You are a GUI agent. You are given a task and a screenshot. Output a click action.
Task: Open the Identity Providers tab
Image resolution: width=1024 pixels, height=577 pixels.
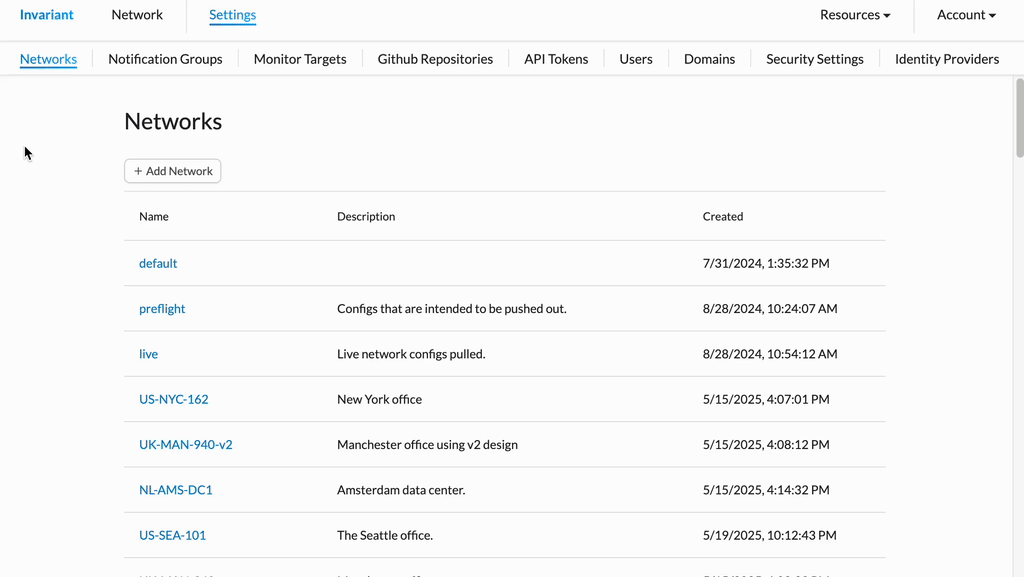[x=946, y=59]
